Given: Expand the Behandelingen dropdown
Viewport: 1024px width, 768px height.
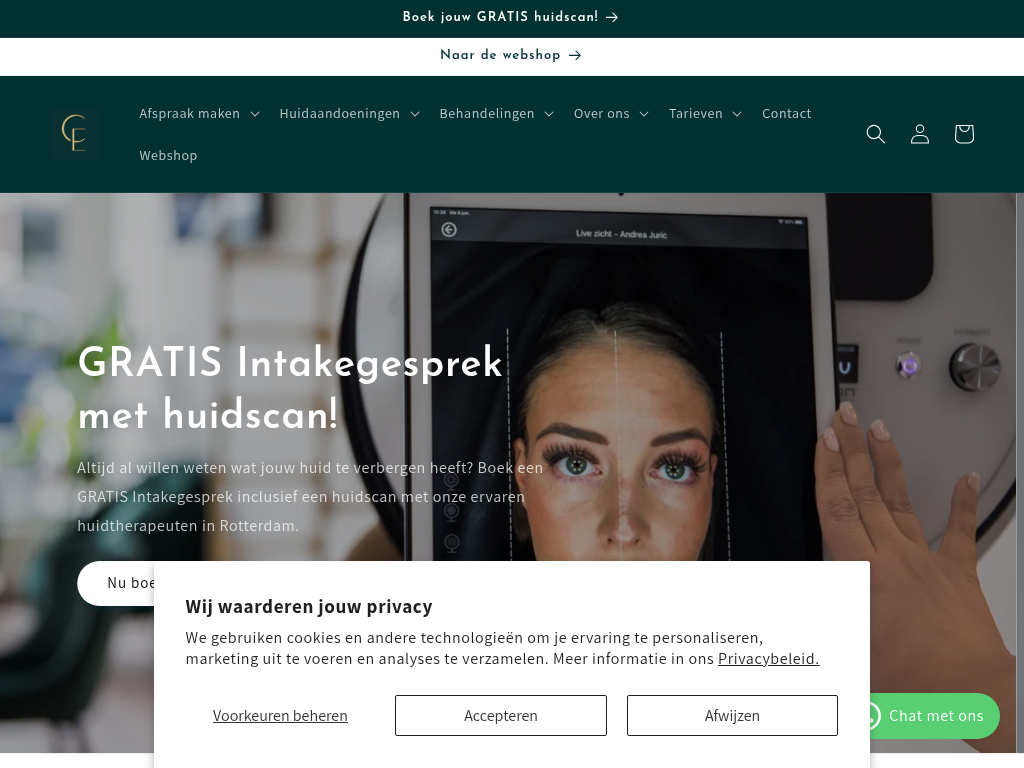Looking at the screenshot, I should (496, 114).
